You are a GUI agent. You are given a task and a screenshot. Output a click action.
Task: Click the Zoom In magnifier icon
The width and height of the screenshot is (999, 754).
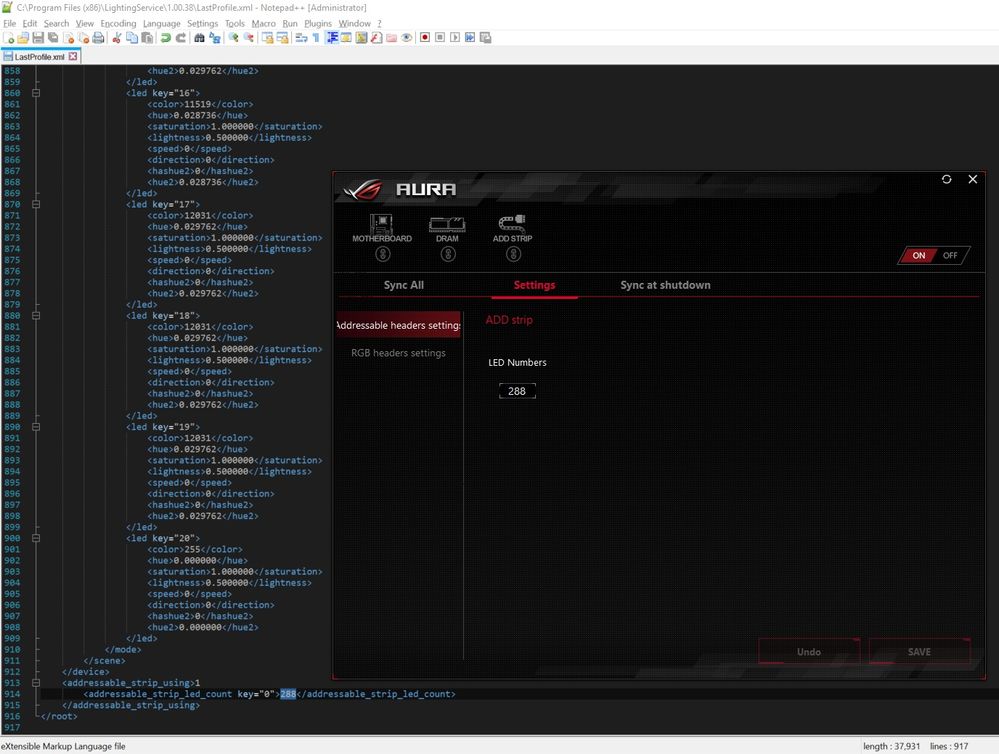point(233,38)
